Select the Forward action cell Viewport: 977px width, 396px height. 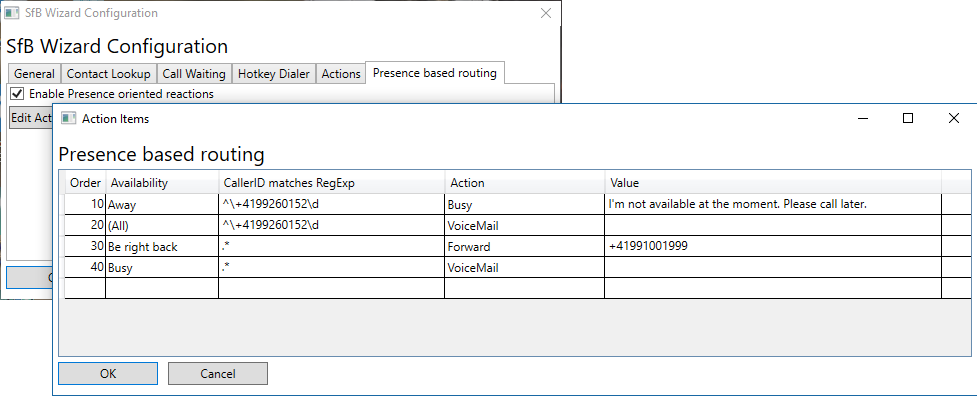524,247
